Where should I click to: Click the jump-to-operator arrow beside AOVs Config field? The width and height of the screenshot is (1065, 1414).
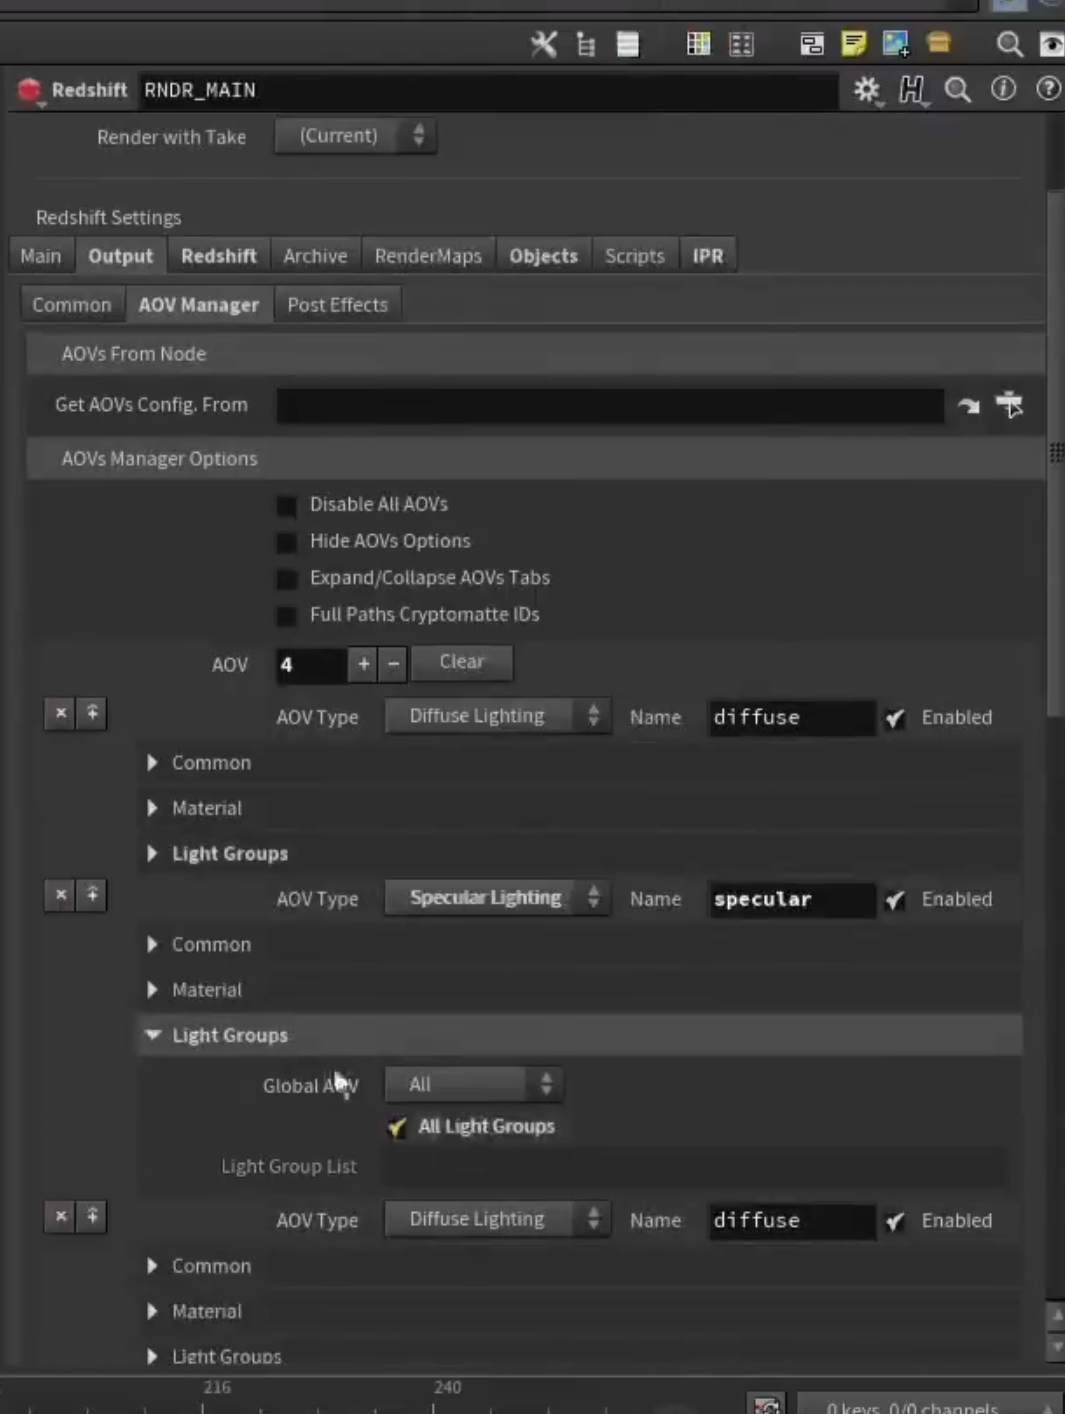[968, 405]
